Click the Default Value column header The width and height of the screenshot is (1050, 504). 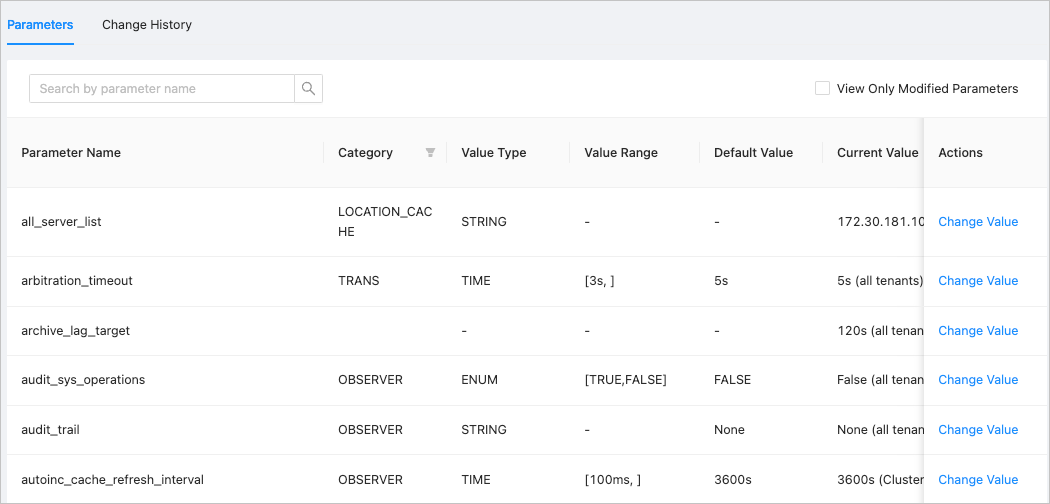pos(753,153)
